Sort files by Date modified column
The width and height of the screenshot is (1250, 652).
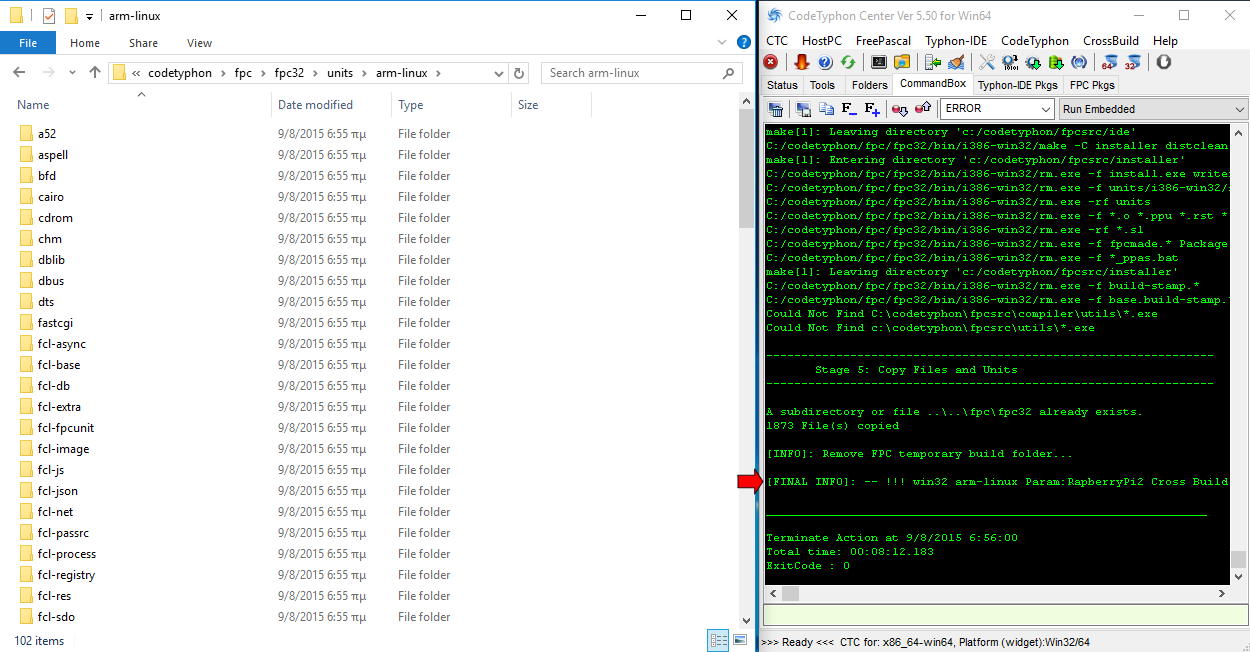(315, 105)
